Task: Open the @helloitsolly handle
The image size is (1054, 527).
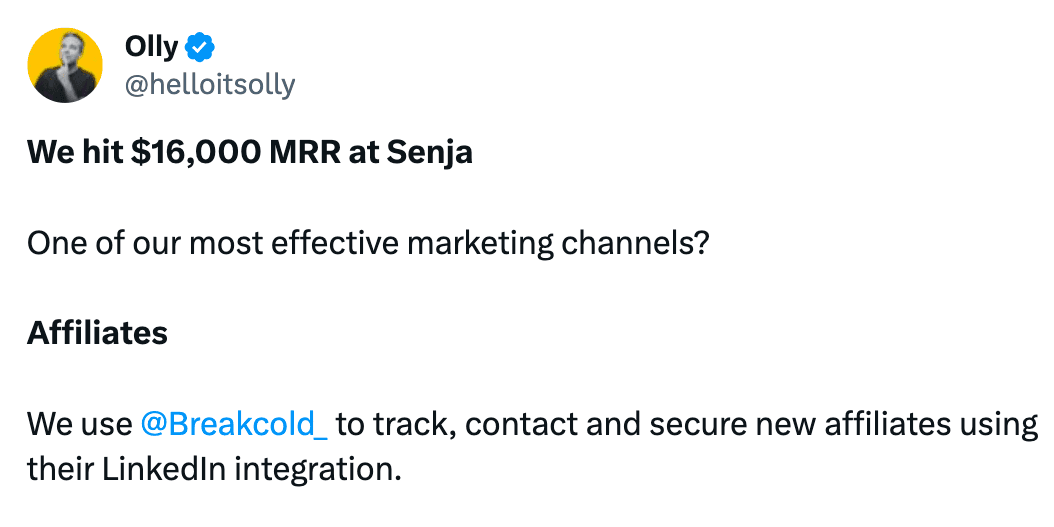Action: pos(209,85)
